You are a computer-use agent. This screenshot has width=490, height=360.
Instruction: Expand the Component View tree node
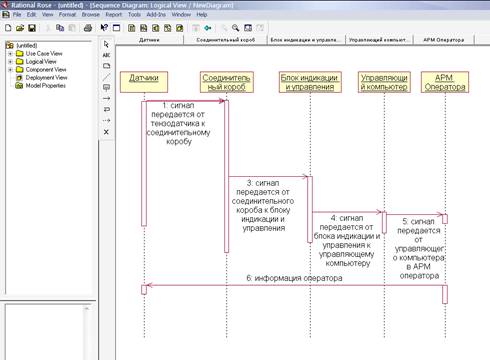10,69
